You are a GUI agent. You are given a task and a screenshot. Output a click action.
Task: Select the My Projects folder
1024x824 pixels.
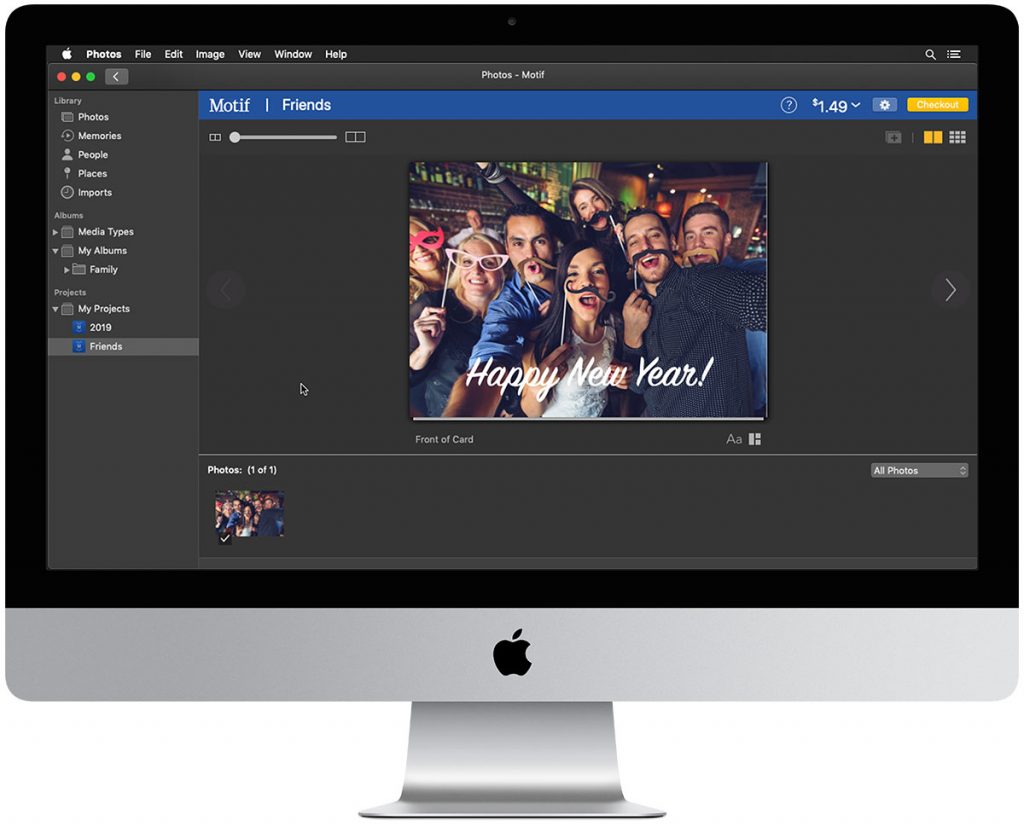(104, 309)
